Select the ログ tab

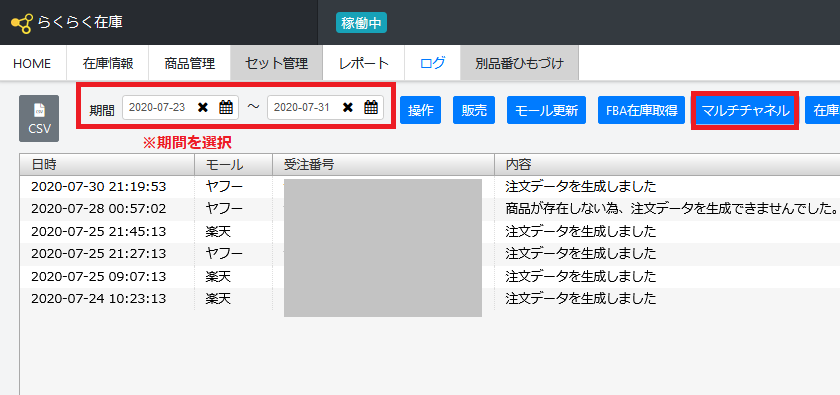point(432,63)
